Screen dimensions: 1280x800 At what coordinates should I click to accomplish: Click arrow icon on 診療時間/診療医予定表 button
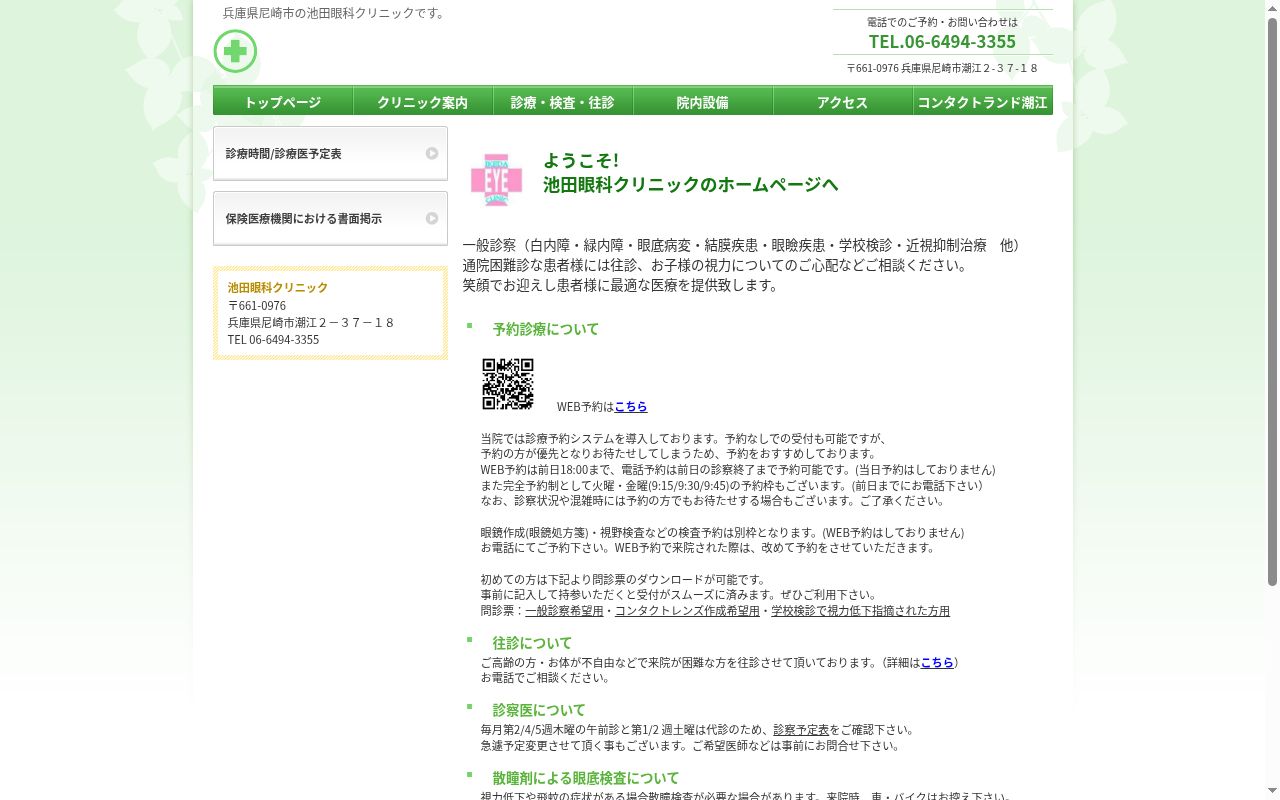pos(432,153)
